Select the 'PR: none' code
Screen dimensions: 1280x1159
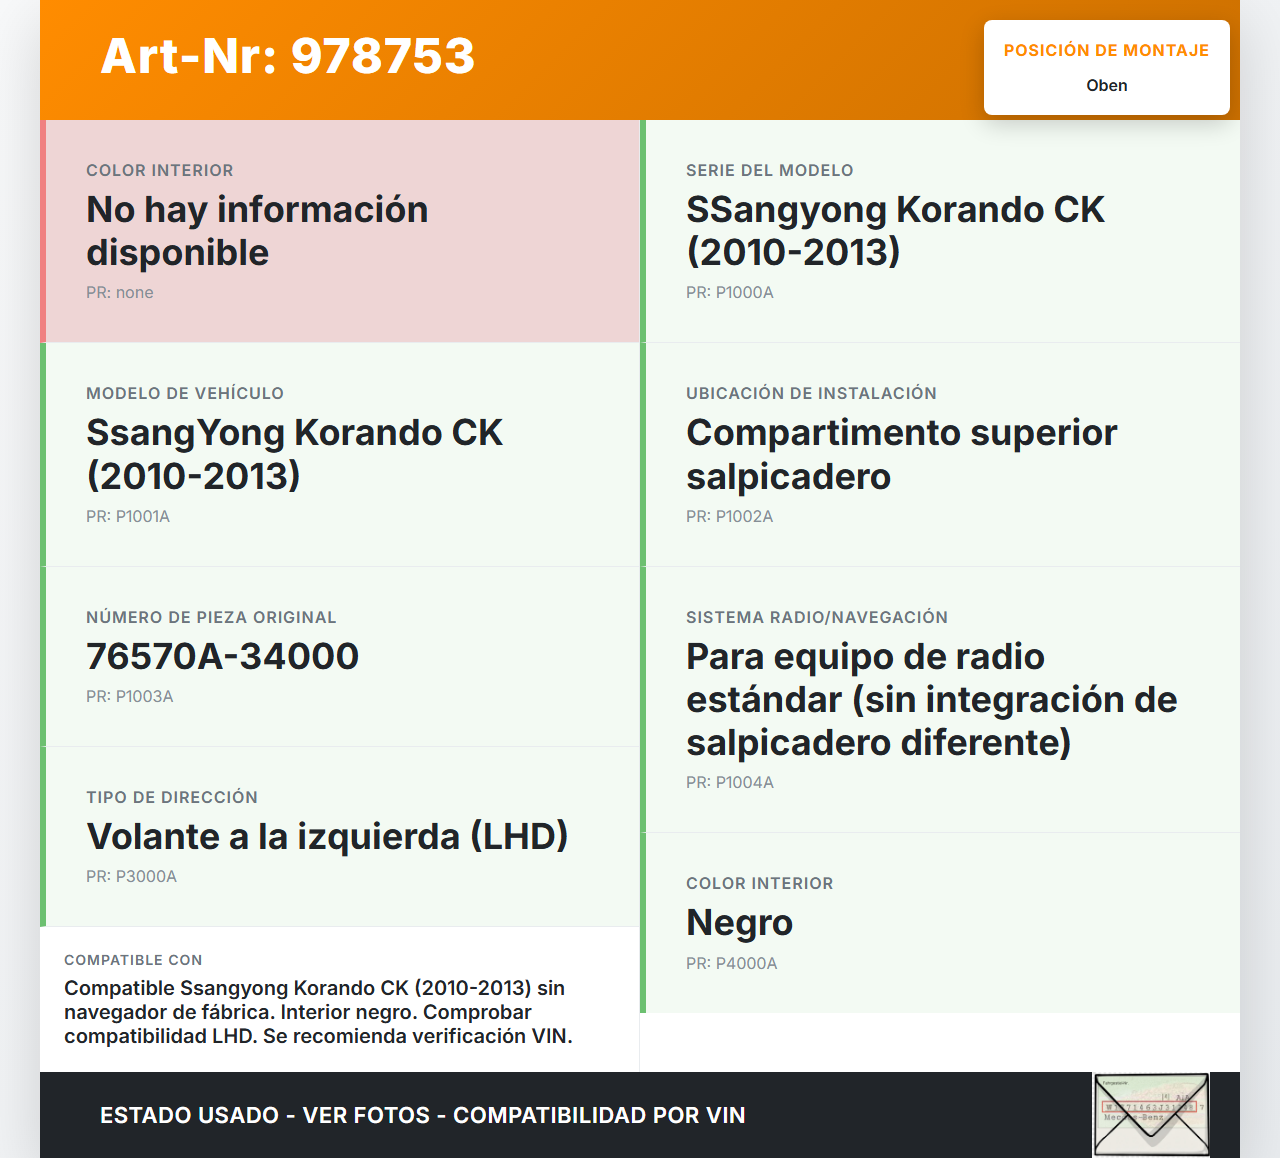coord(120,292)
